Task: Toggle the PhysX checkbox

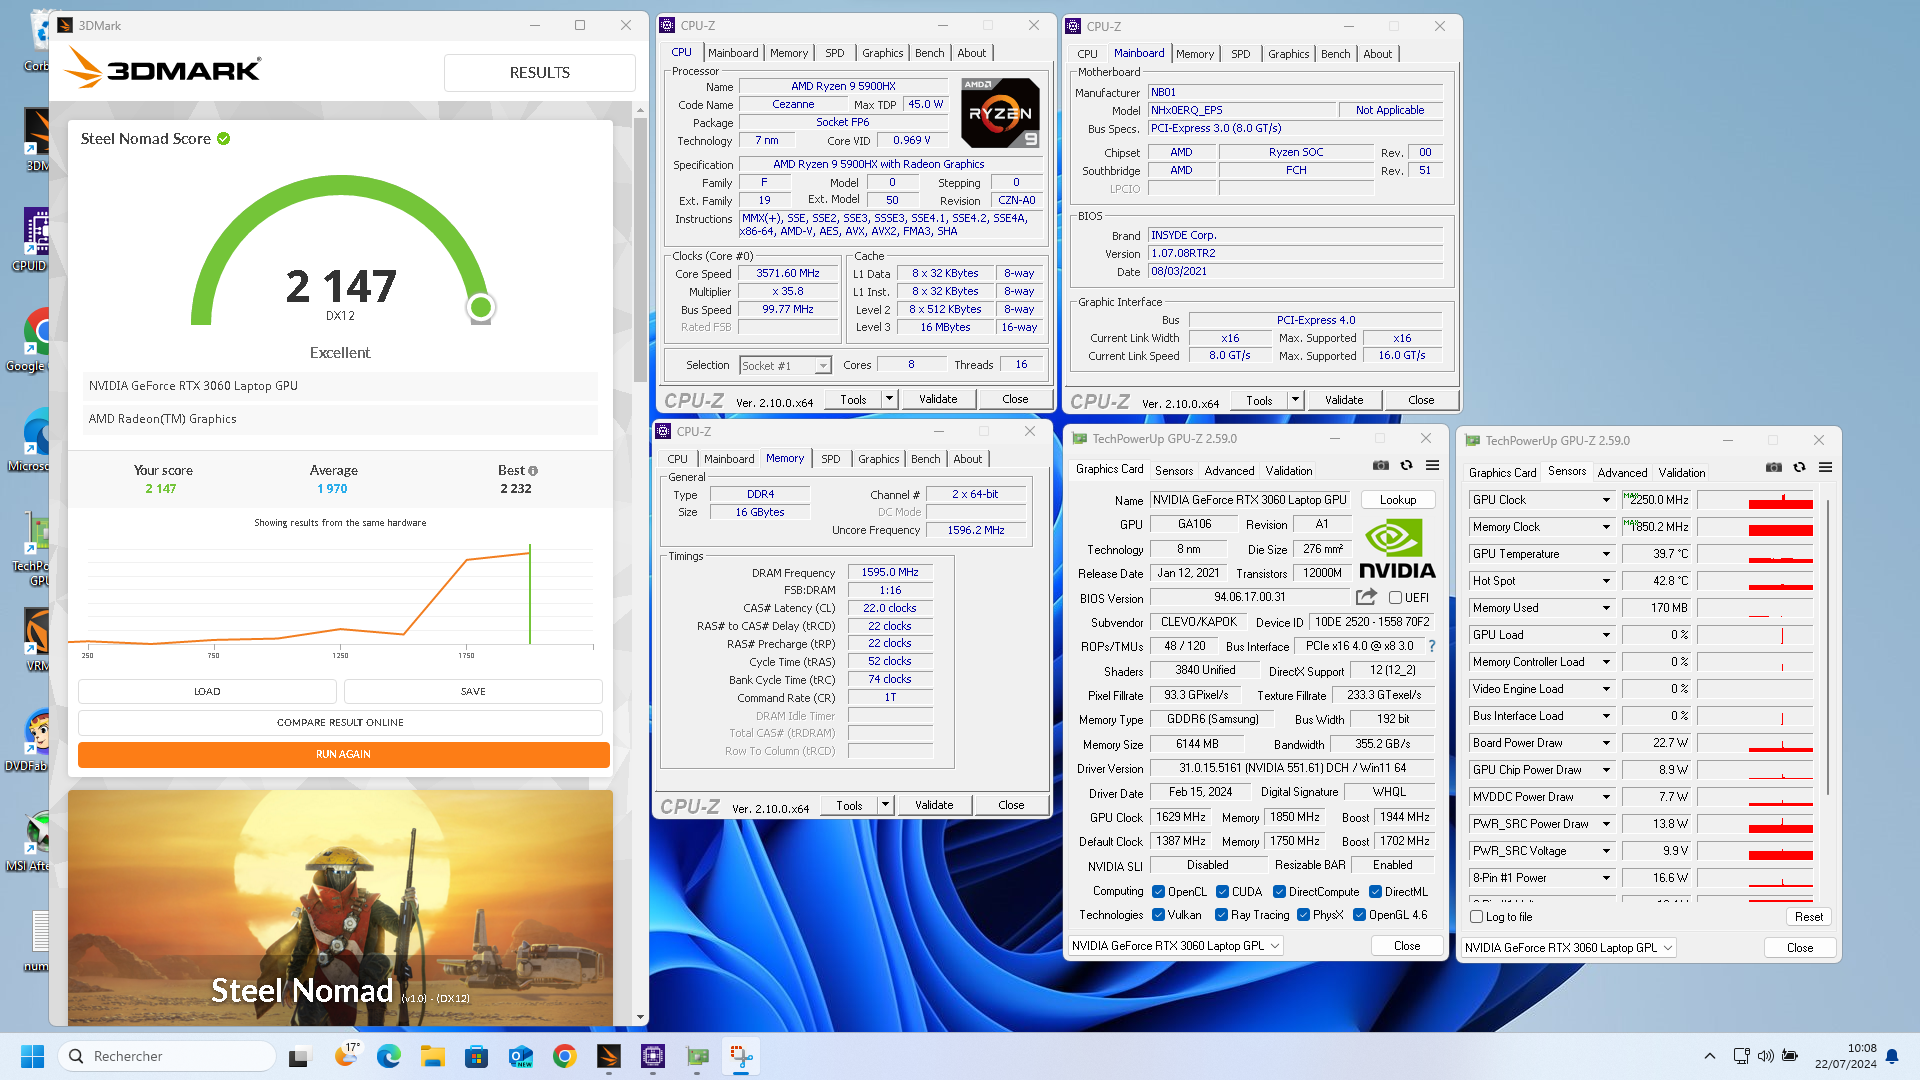Action: [x=1303, y=914]
